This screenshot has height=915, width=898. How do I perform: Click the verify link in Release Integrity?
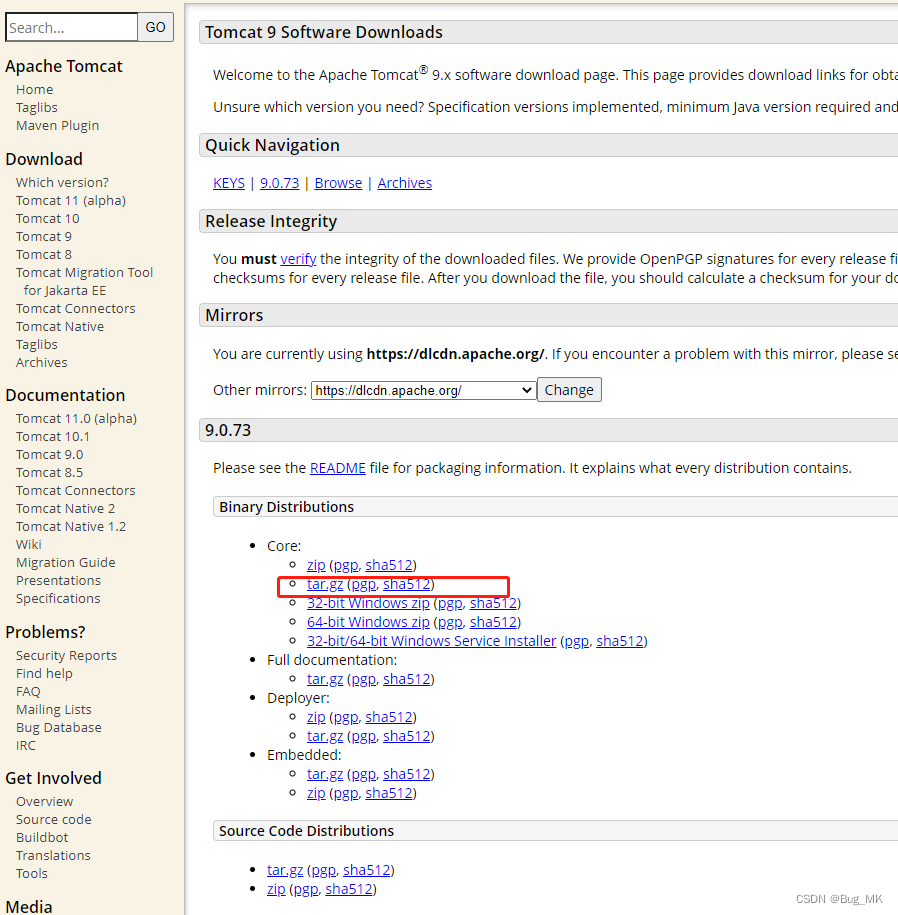298,259
